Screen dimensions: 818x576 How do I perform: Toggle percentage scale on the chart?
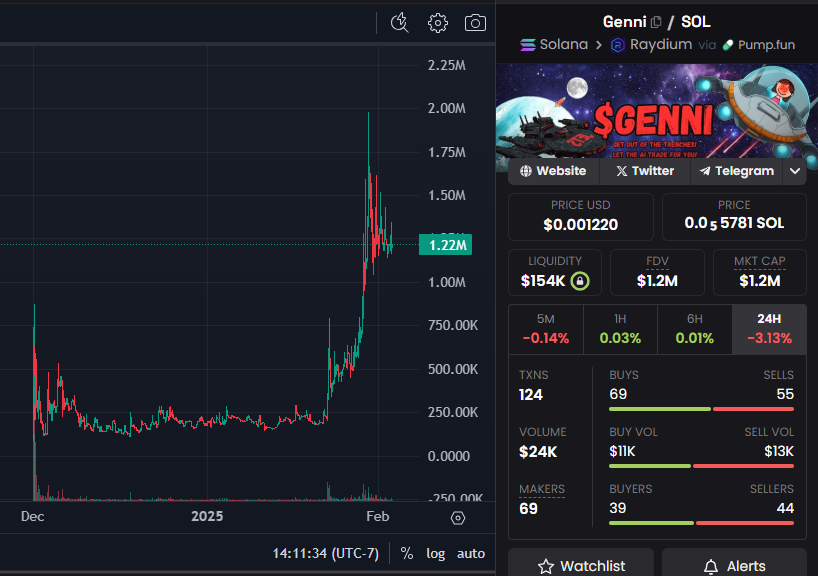tap(405, 553)
